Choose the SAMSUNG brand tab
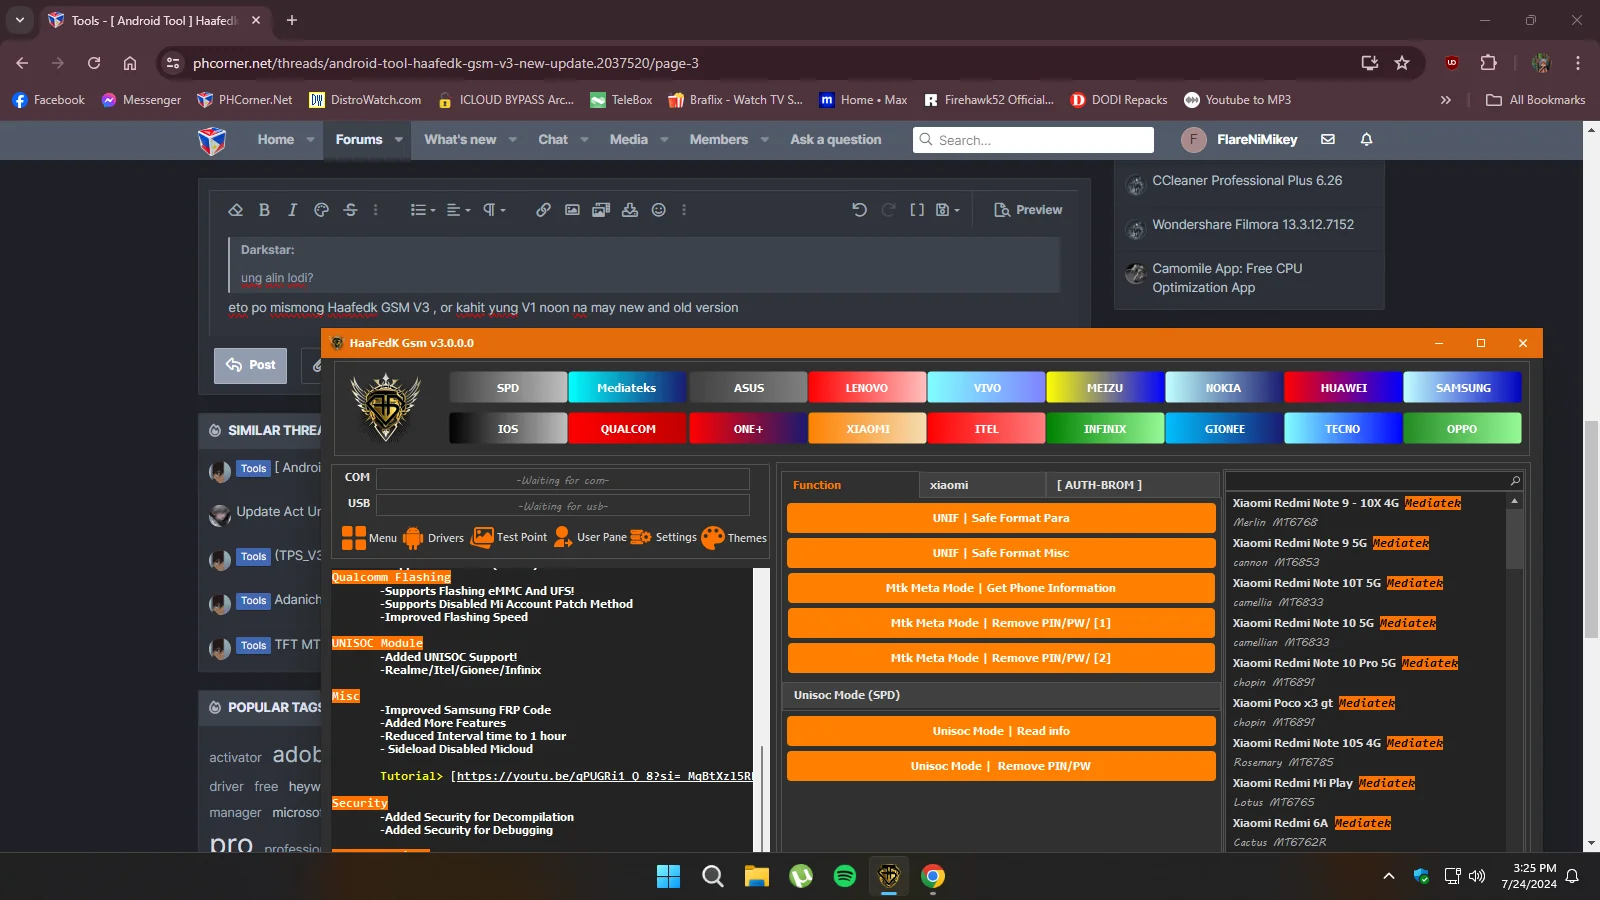This screenshot has height=900, width=1600. [1463, 388]
